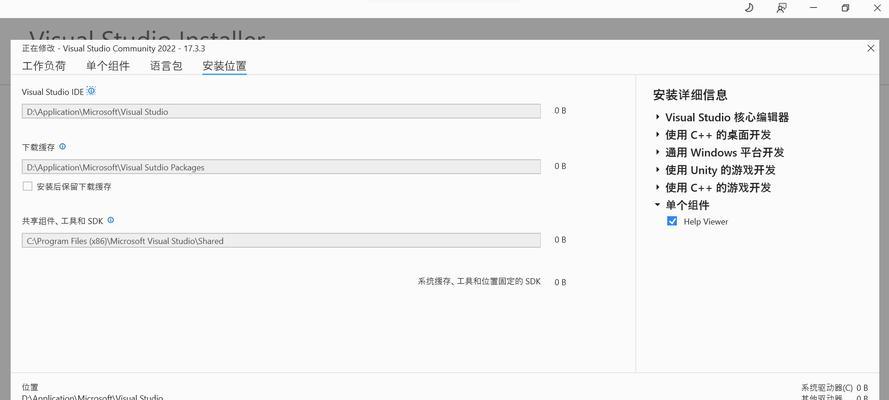Image resolution: width=889 pixels, height=400 pixels.
Task: Open the feedback icon in the title bar
Action: click(x=781, y=8)
